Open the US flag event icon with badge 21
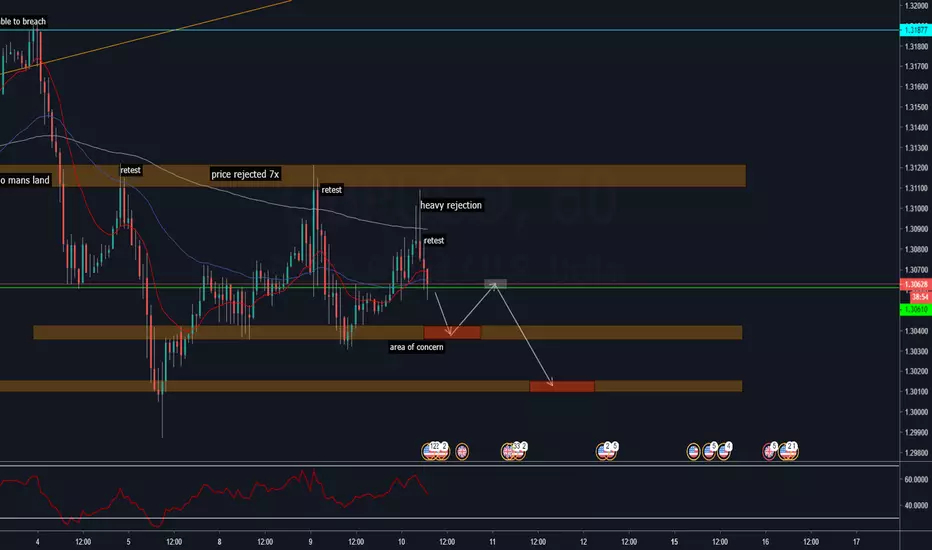 (789, 452)
